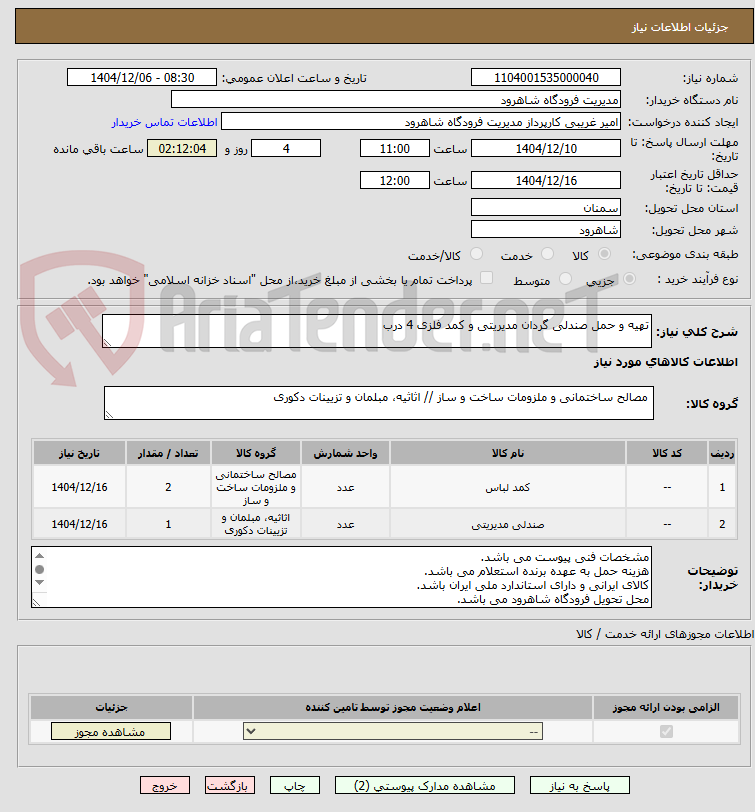
Task: Click the خروج exit button
Action: (165, 785)
